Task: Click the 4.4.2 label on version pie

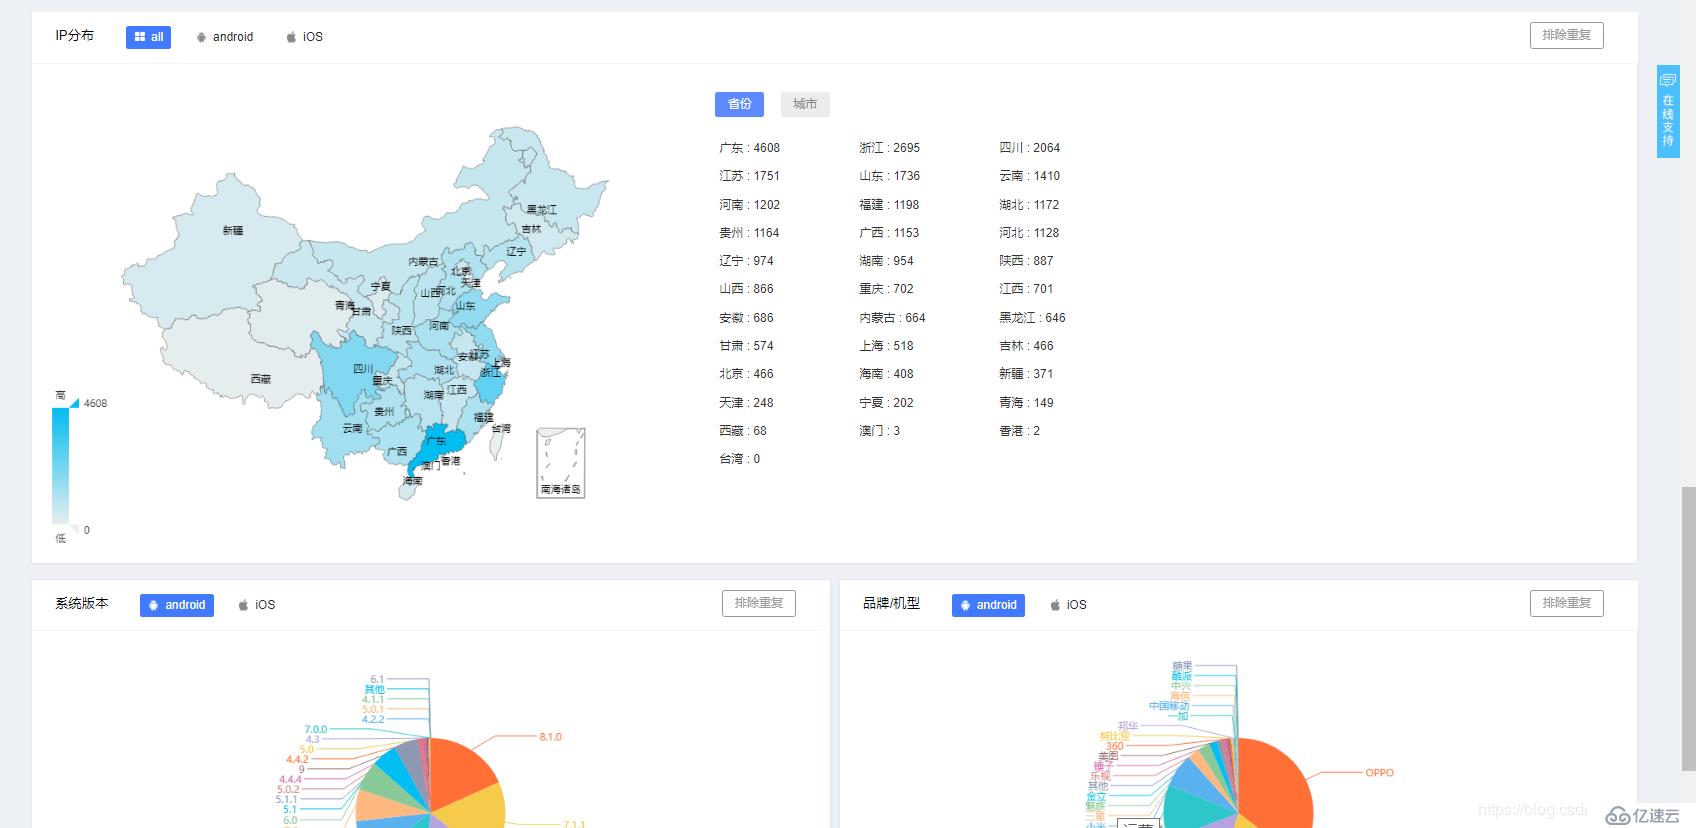Action: pyautogui.click(x=297, y=760)
